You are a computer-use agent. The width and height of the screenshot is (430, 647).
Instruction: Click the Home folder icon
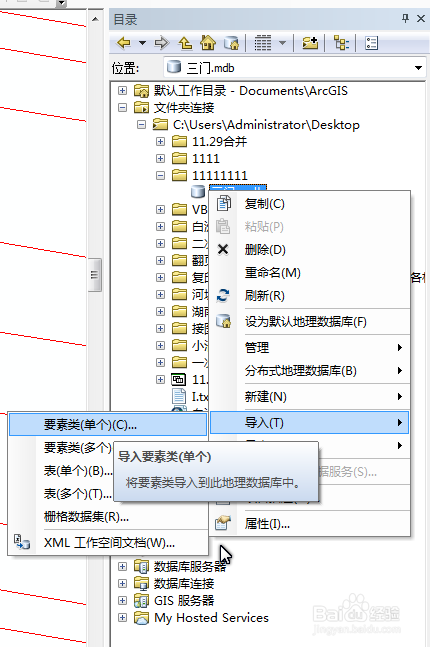point(208,43)
